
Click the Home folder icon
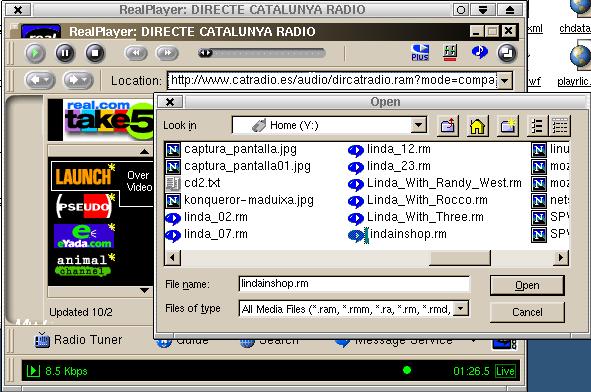(x=477, y=126)
